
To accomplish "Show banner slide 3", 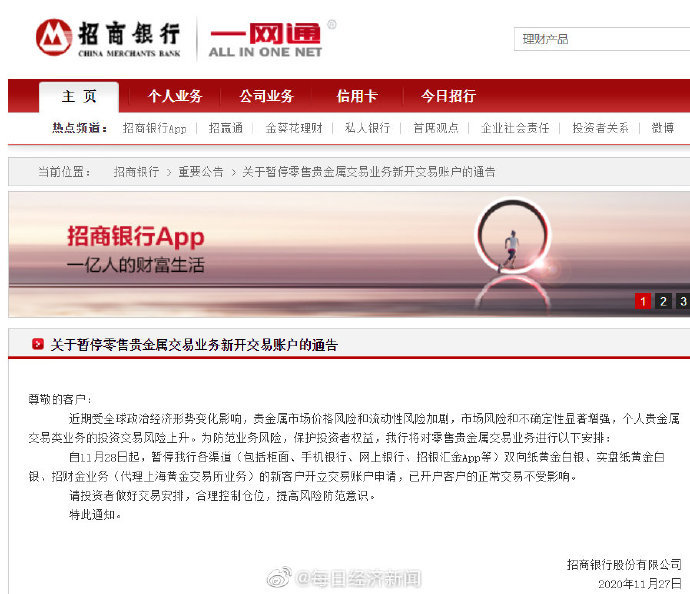I will pos(683,301).
